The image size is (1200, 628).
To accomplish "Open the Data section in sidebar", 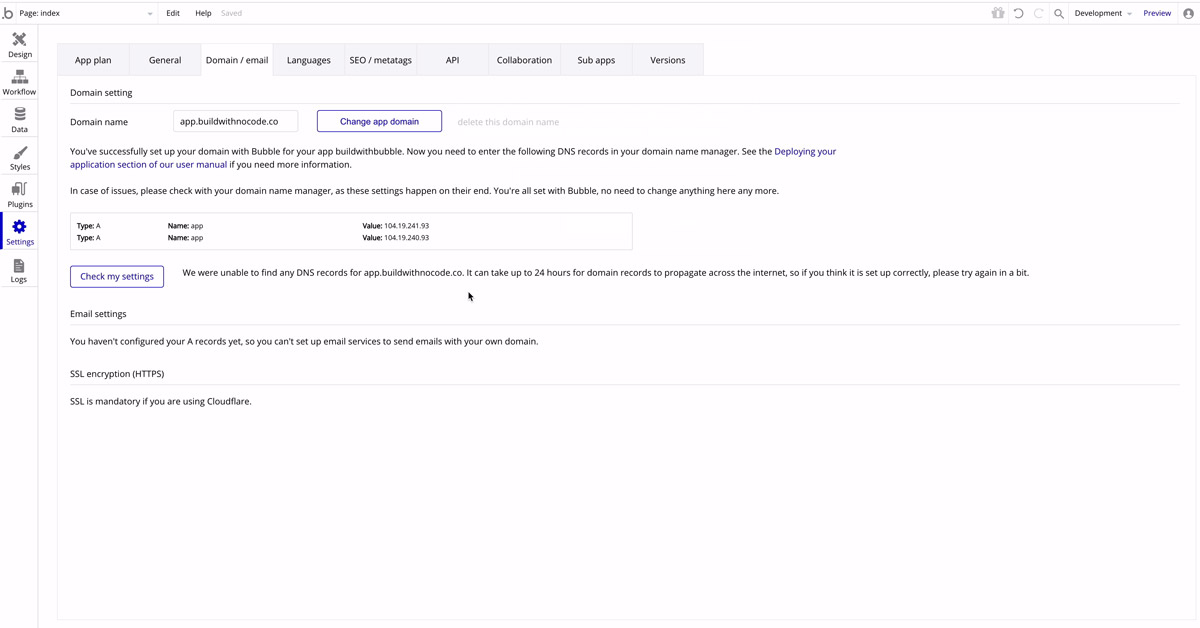I will 19,120.
